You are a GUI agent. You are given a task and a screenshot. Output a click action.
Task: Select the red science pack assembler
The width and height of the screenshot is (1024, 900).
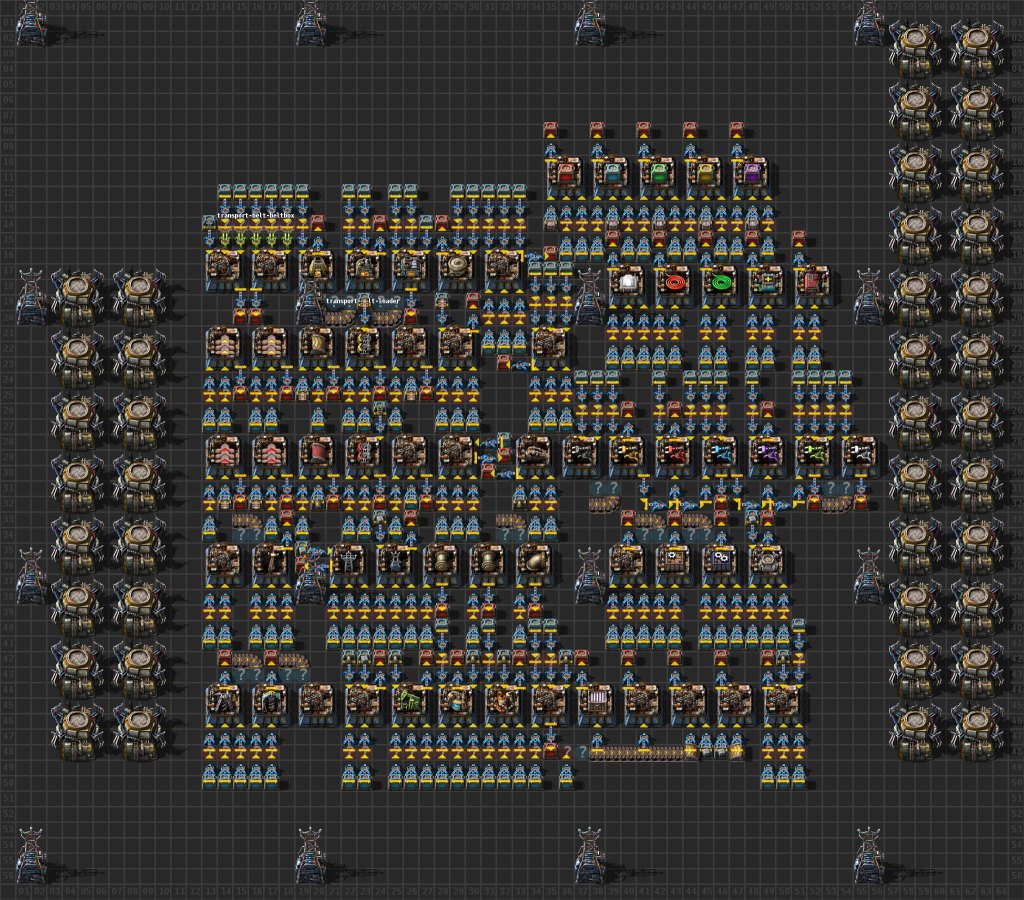(x=565, y=175)
